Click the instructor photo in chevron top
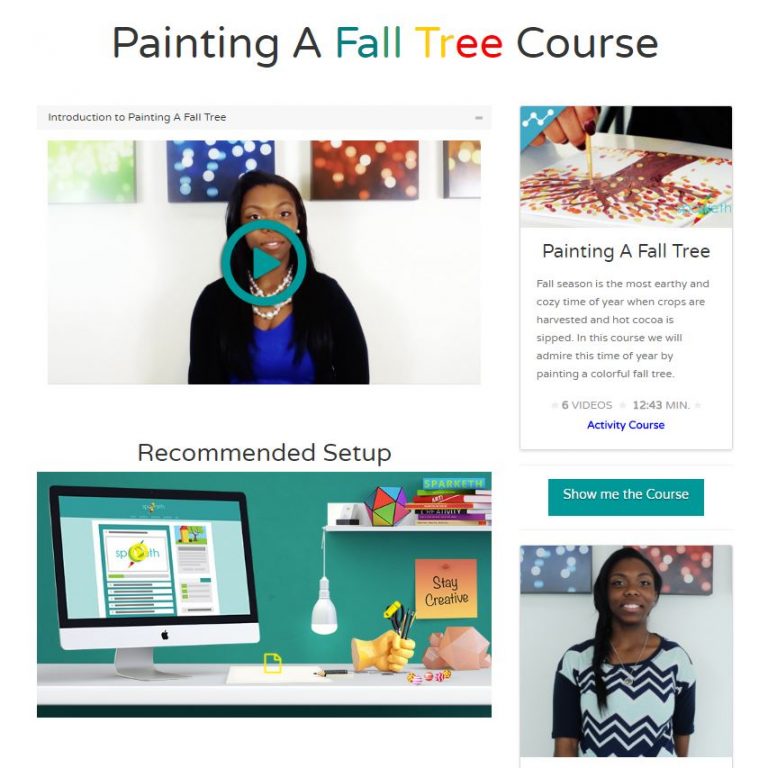 (x=625, y=651)
